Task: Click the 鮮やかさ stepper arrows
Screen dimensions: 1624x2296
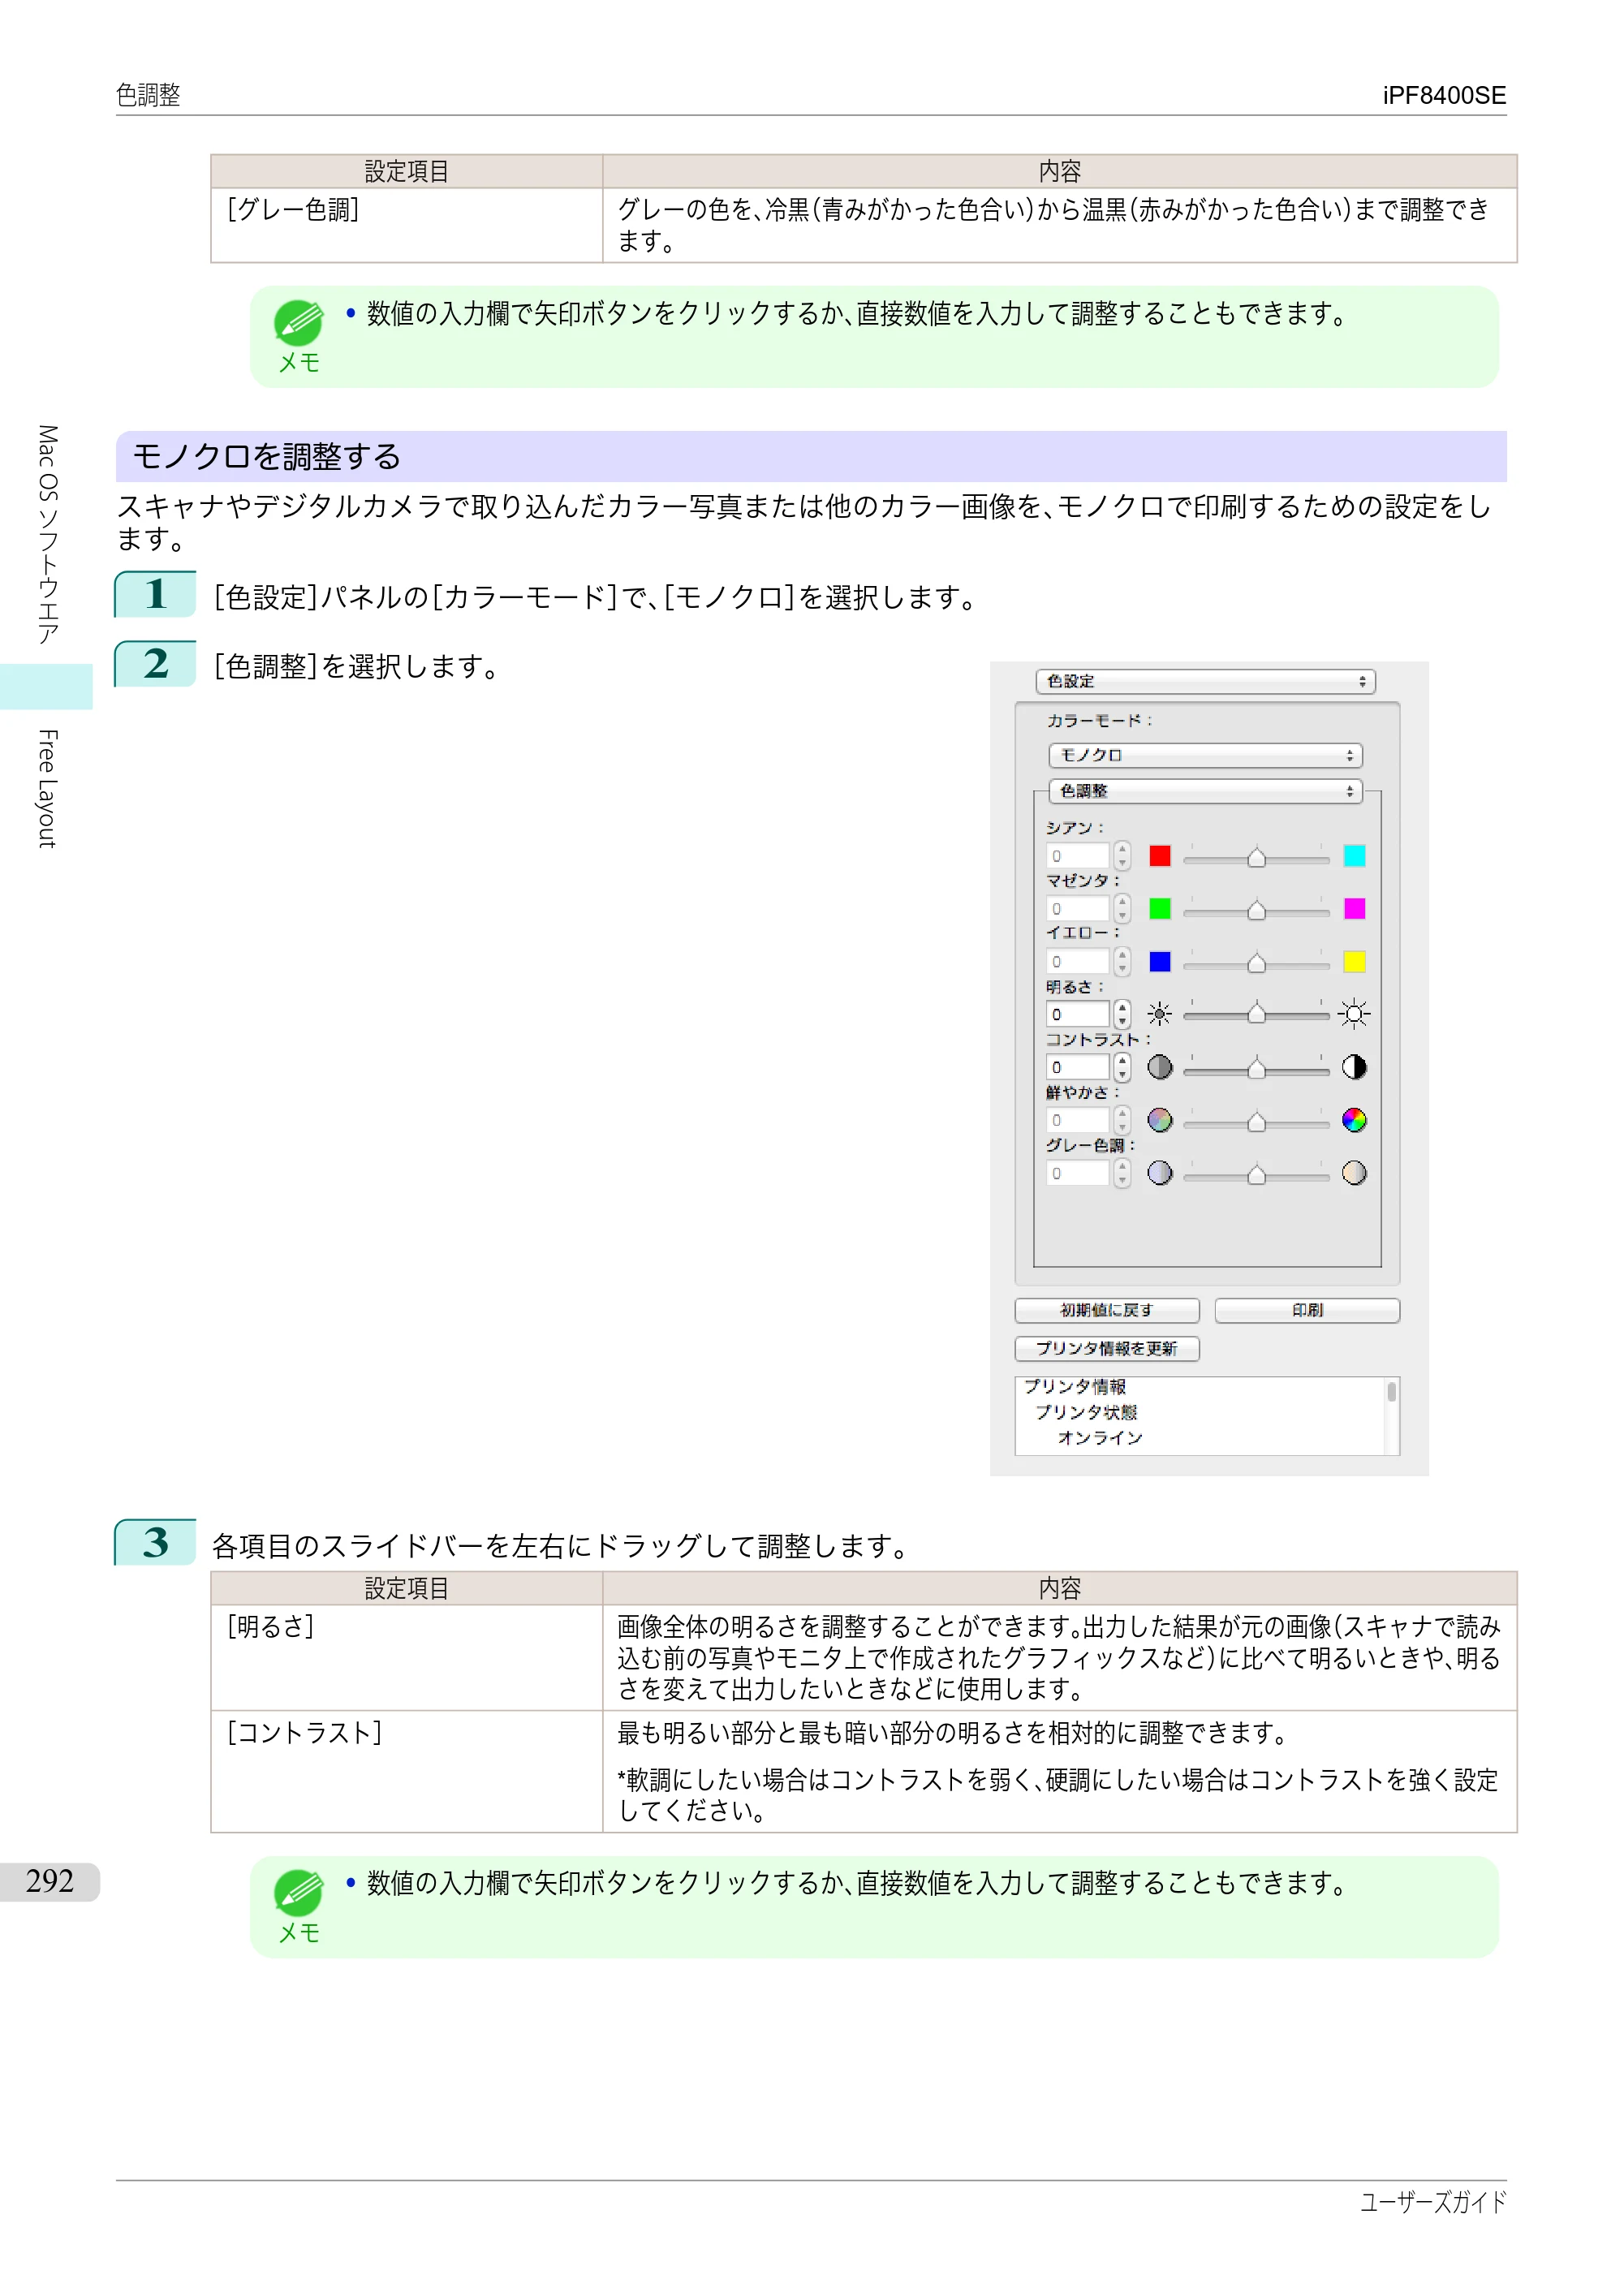Action: pos(1122,1121)
